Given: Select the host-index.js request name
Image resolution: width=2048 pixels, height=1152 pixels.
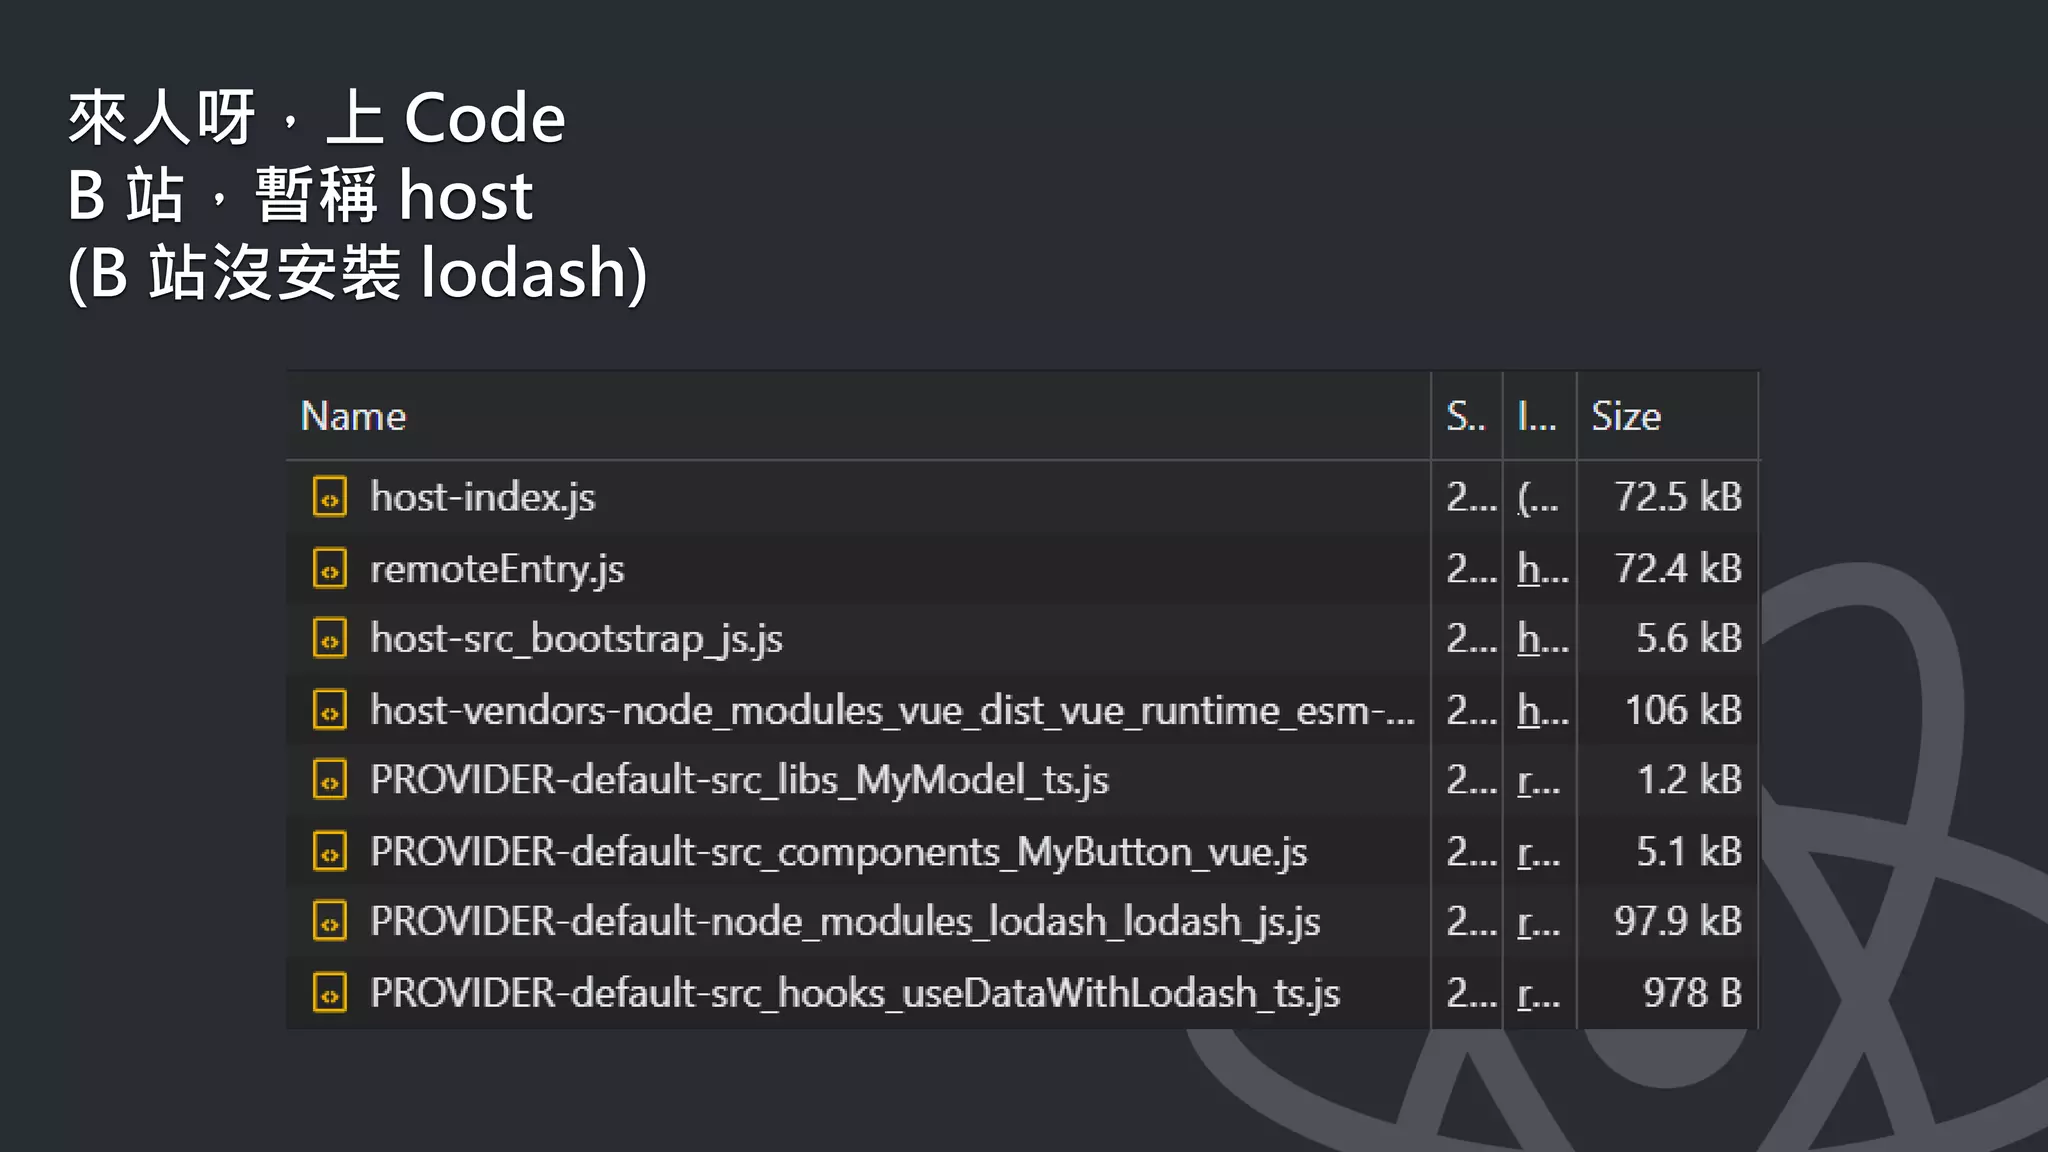Looking at the screenshot, I should tap(482, 497).
